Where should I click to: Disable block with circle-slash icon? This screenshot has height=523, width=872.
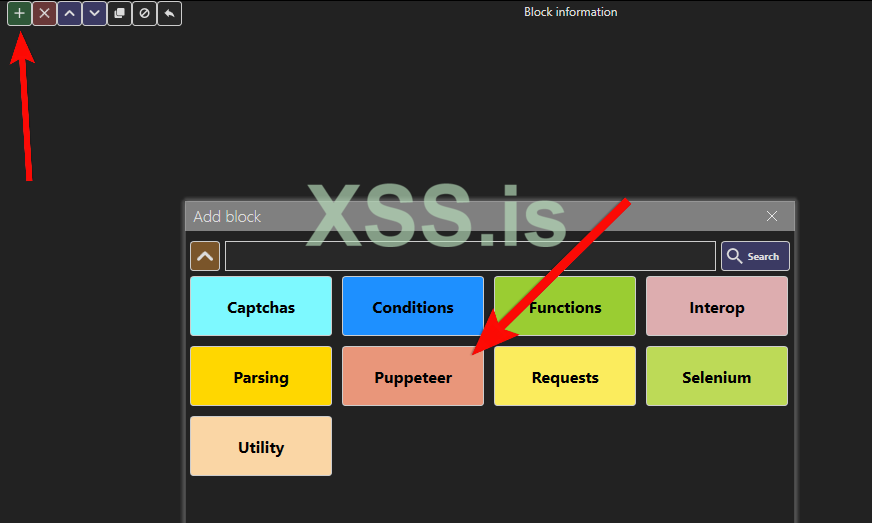145,13
